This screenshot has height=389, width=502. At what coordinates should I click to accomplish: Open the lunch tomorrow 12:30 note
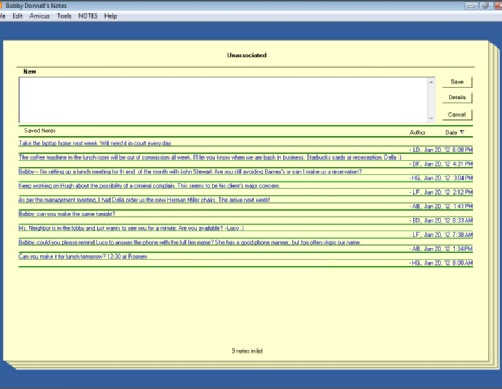[83, 257]
